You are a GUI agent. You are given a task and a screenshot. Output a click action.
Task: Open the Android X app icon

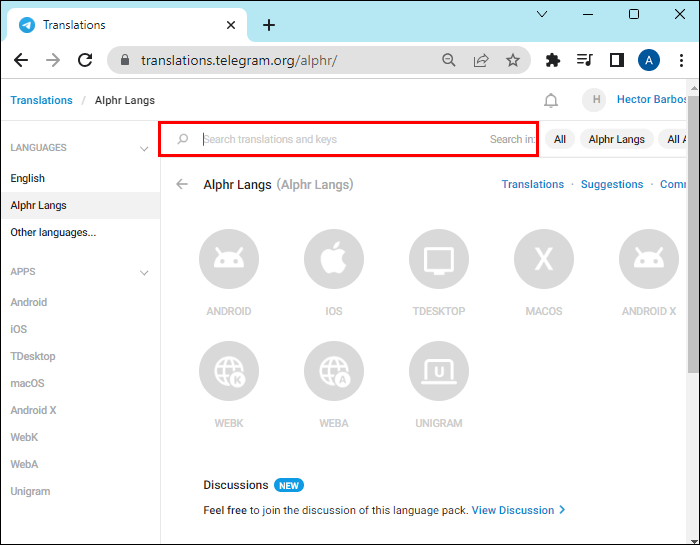coord(649,259)
